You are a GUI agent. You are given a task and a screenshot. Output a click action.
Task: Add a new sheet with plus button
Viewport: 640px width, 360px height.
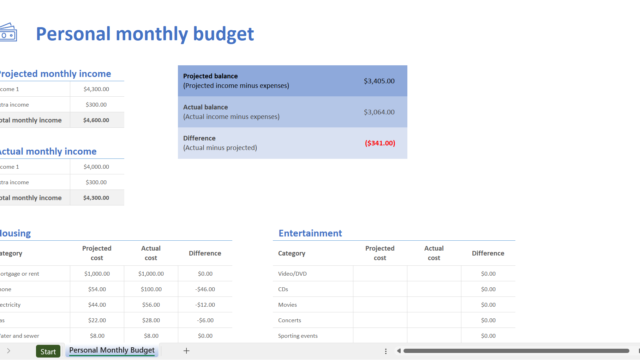pyautogui.click(x=186, y=351)
